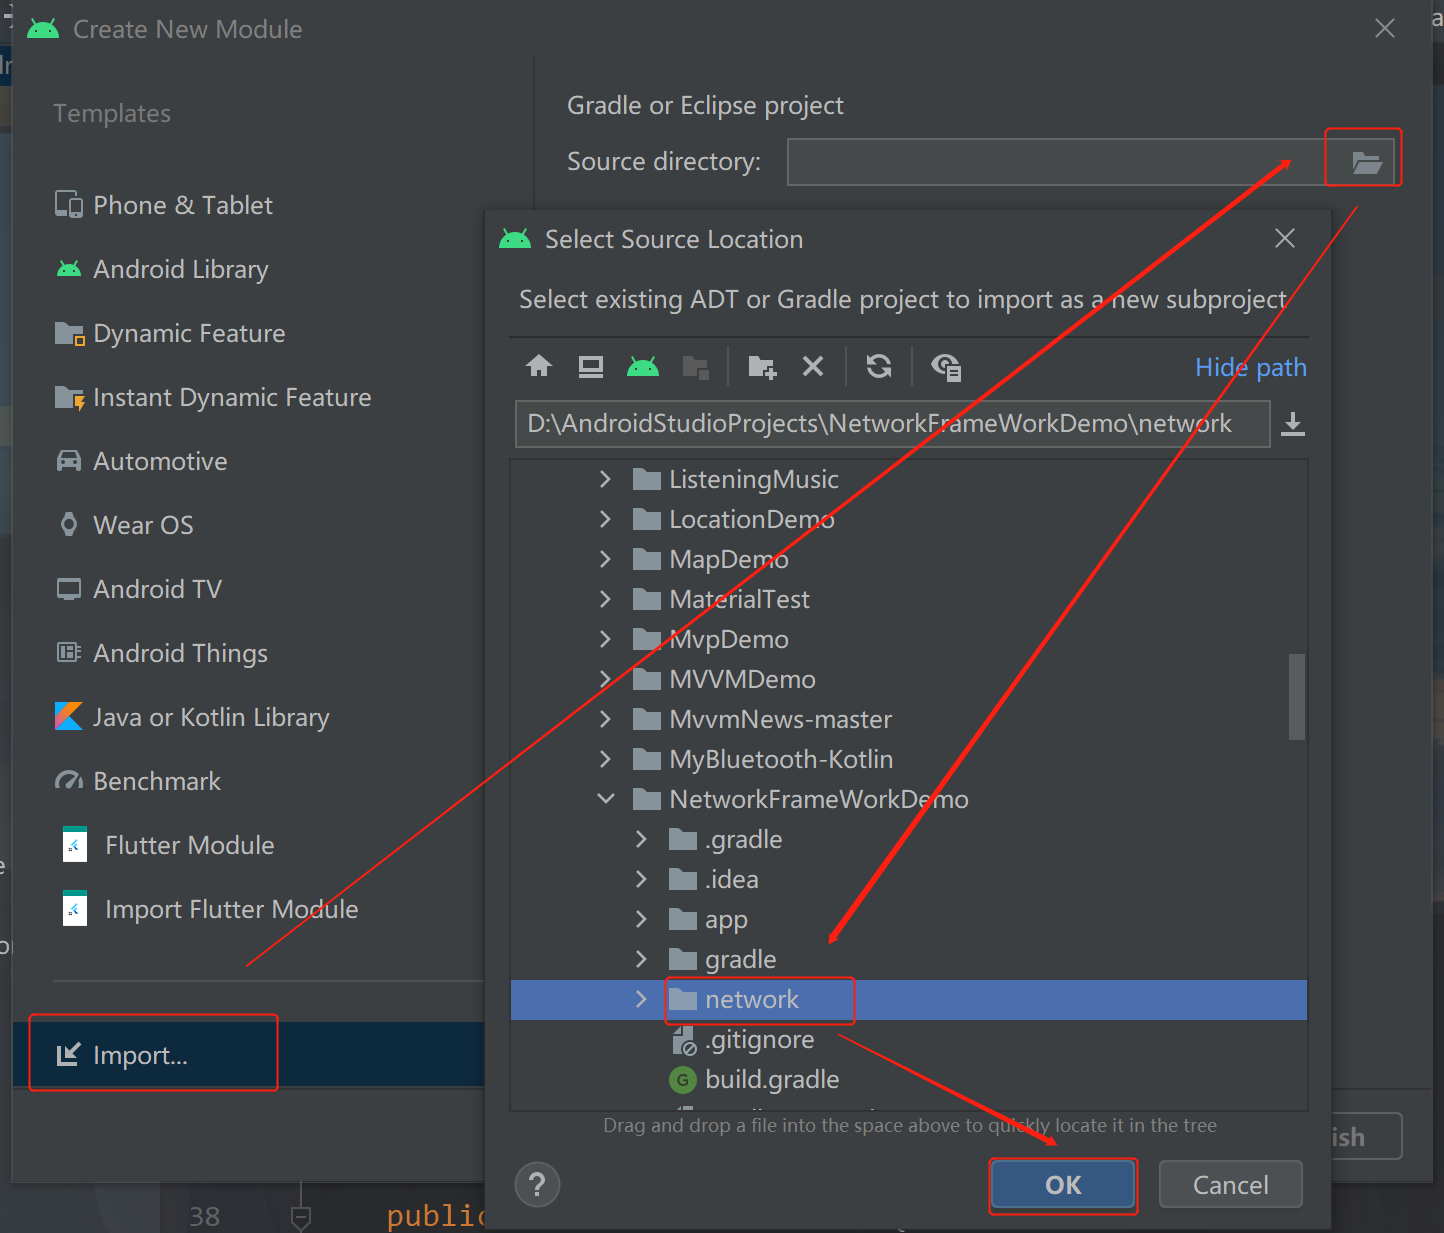Expand the gradle folder chevron
The width and height of the screenshot is (1444, 1233).
641,959
